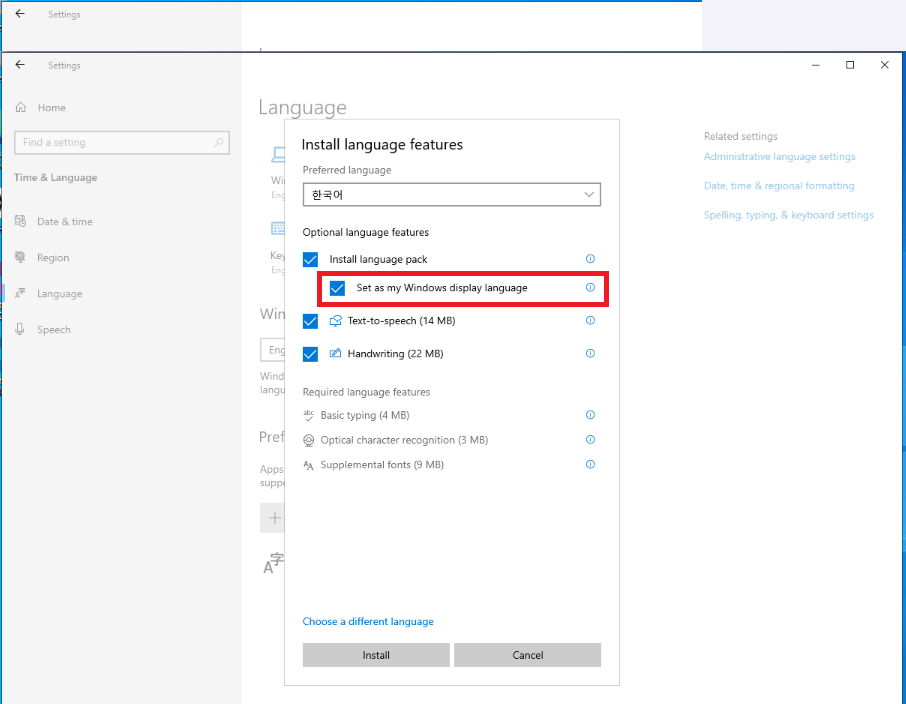Minimize the front Settings window
The width and height of the screenshot is (906, 704).
816,65
